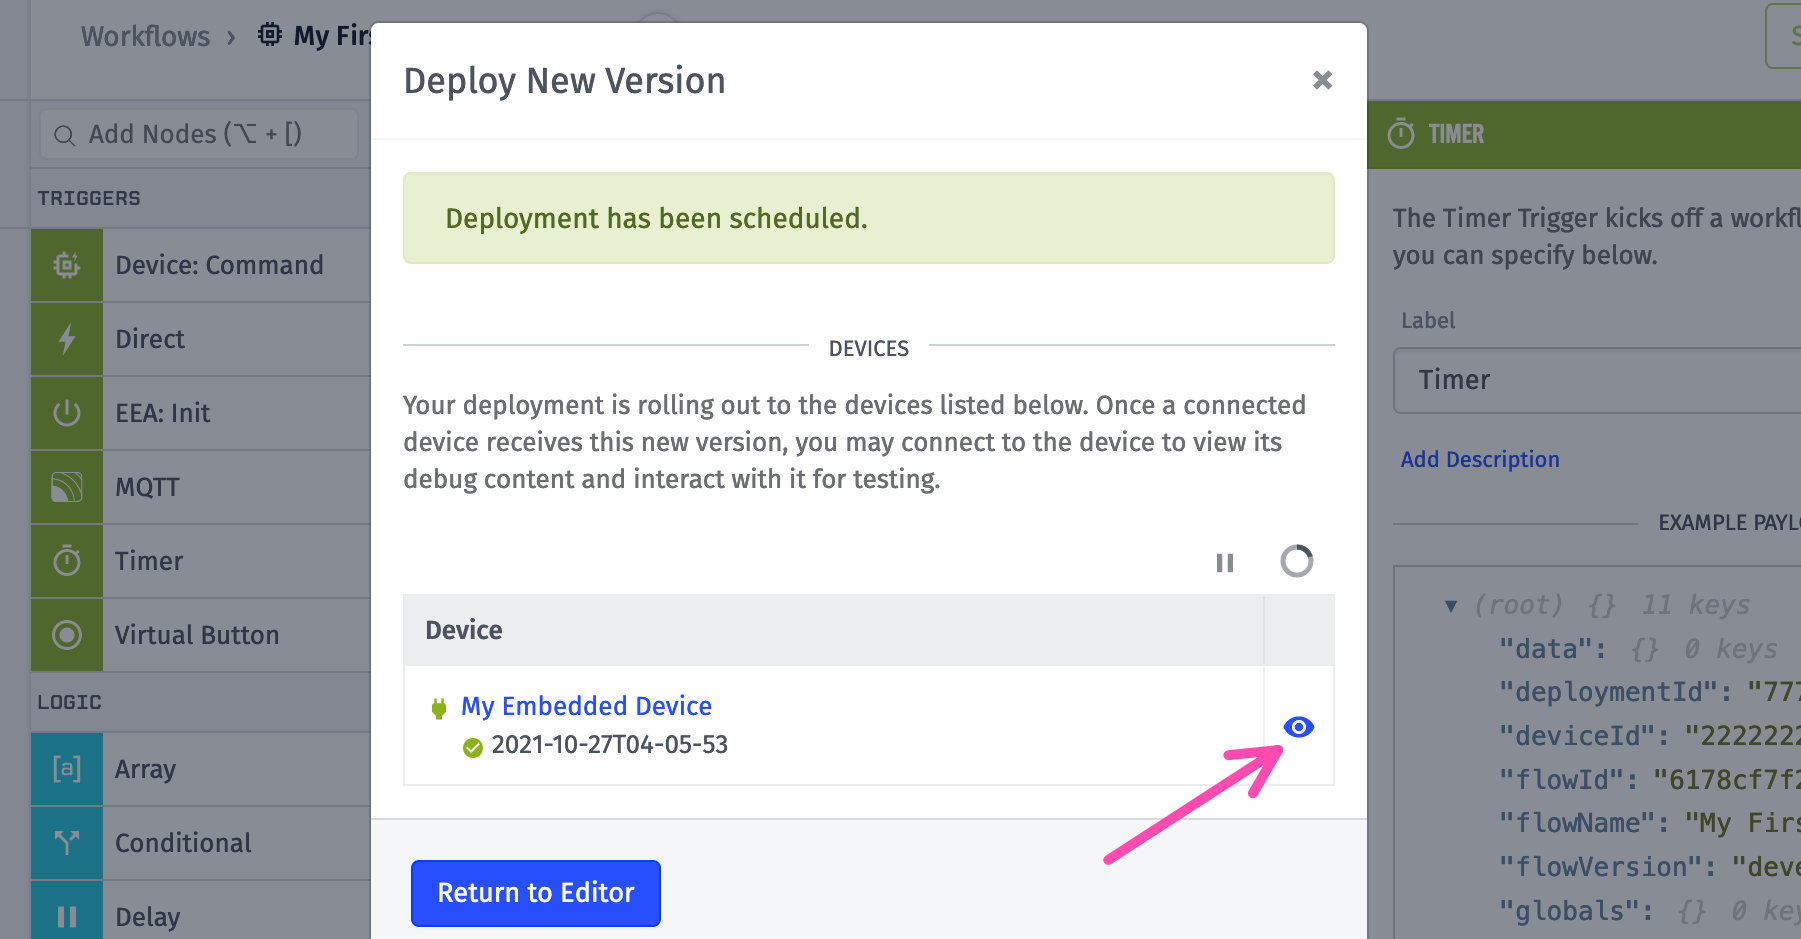Click the 2021-10-27T04-05-53 version text
The height and width of the screenshot is (939, 1801).
(x=610, y=745)
